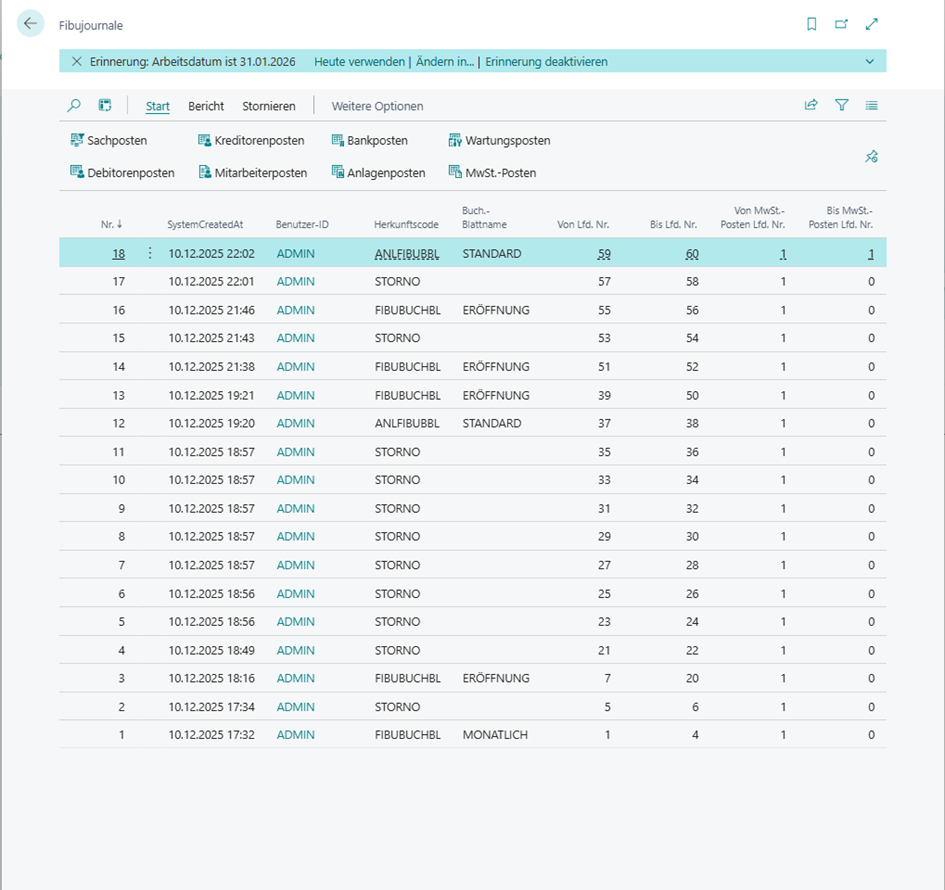
Task: Click the search magnifier icon
Action: (x=74, y=105)
